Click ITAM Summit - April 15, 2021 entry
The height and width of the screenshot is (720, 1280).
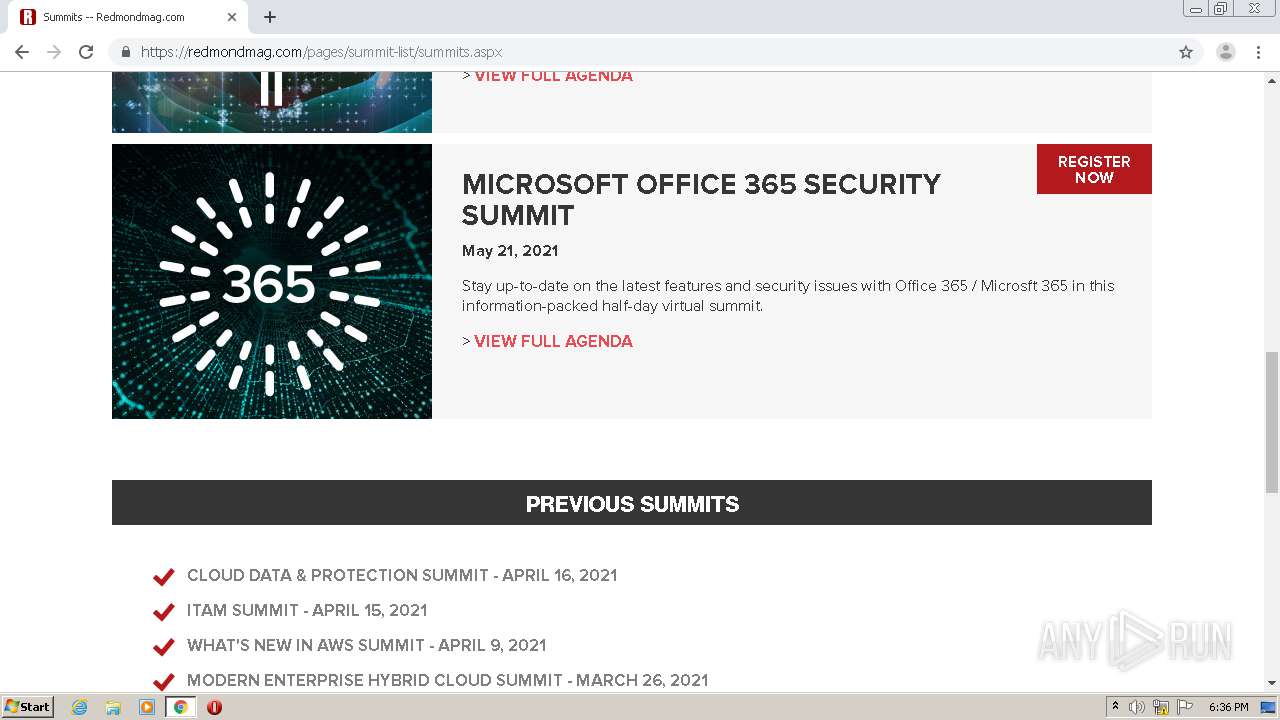click(307, 610)
